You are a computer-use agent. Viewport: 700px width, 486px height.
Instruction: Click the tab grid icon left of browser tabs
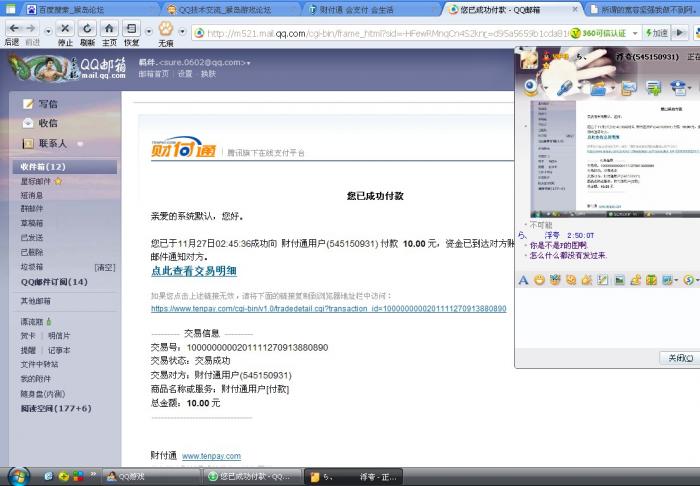tap(10, 9)
